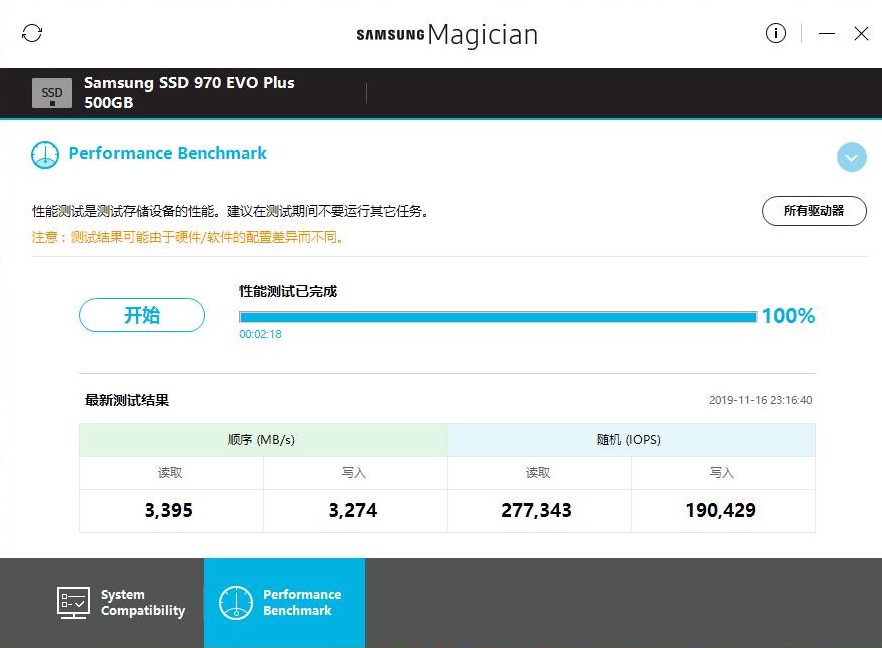This screenshot has width=882, height=648.
Task: Select the Performance Benchmark dial icon in navigation
Action: click(x=237, y=601)
